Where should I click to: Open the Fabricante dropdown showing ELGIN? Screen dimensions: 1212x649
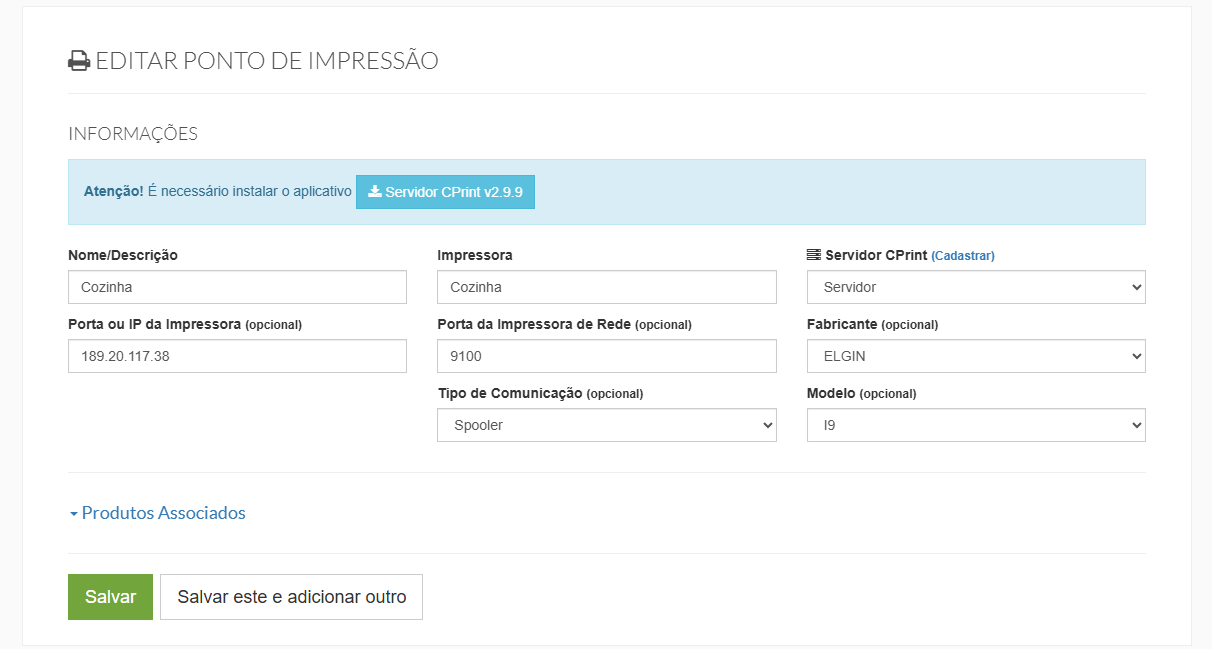pyautogui.click(x=976, y=356)
